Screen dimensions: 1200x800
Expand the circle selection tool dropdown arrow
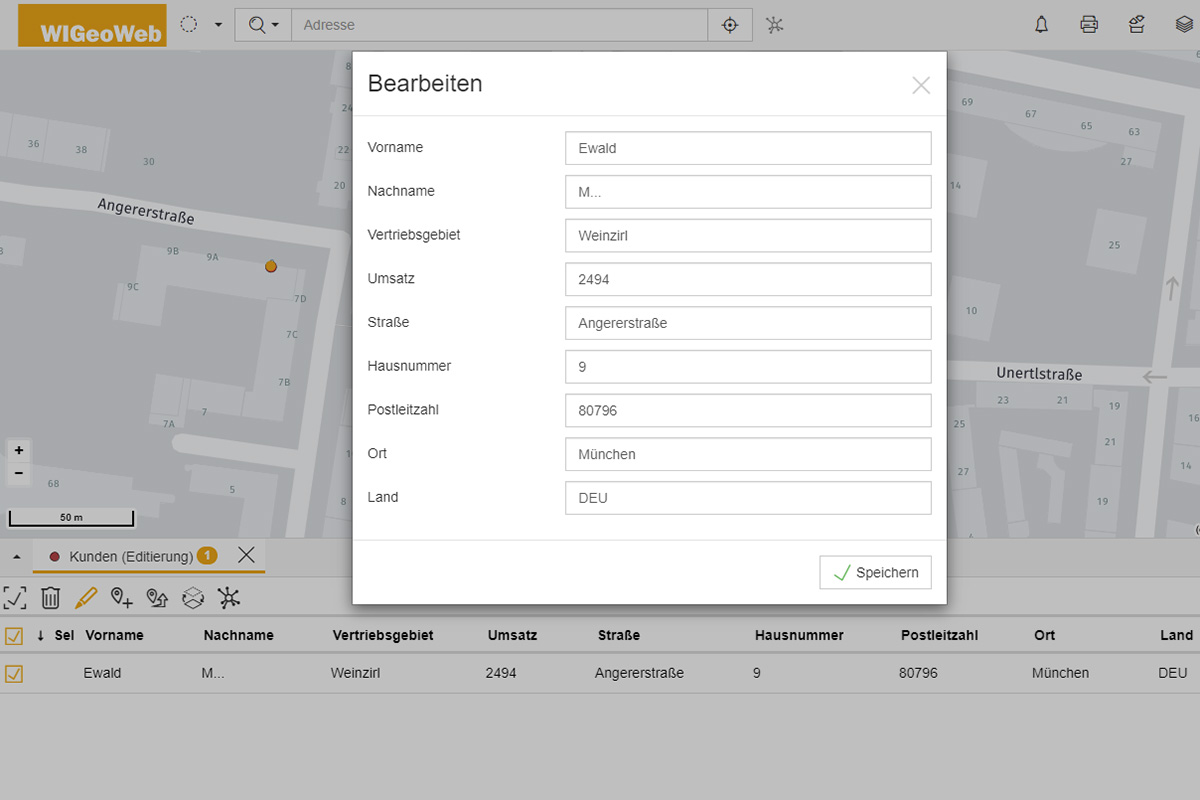[x=218, y=25]
